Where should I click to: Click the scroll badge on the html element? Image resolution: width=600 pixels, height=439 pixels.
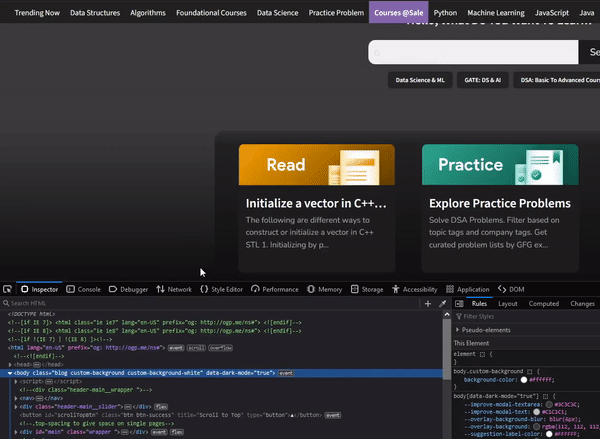click(x=196, y=348)
